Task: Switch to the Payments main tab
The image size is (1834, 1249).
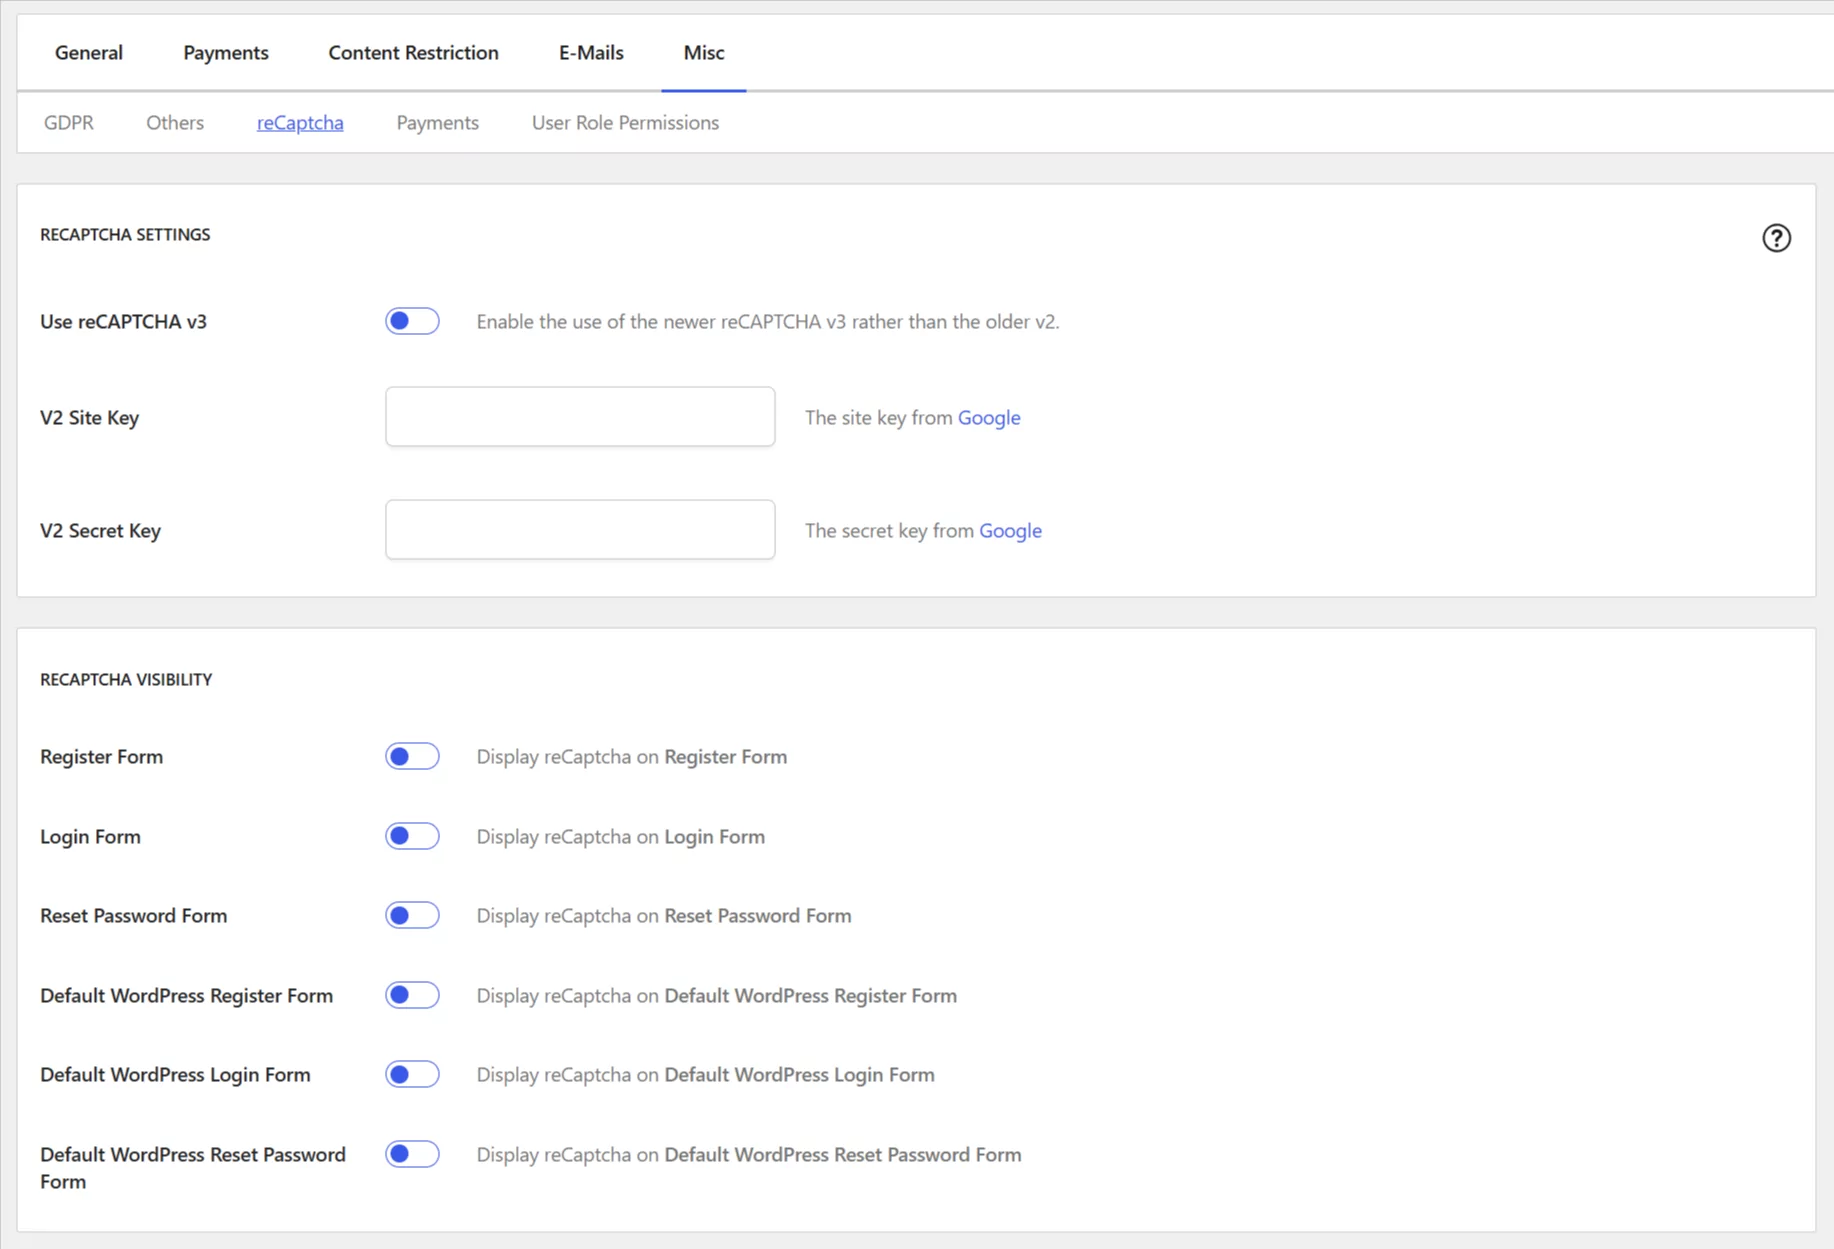Action: [x=226, y=52]
